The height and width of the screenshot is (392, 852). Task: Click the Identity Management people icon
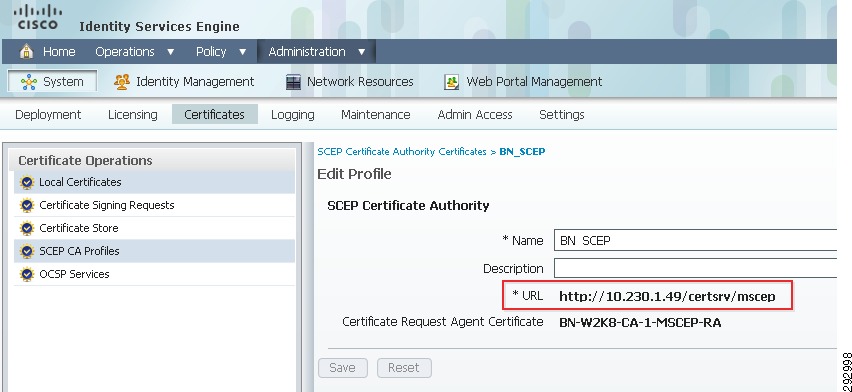122,82
